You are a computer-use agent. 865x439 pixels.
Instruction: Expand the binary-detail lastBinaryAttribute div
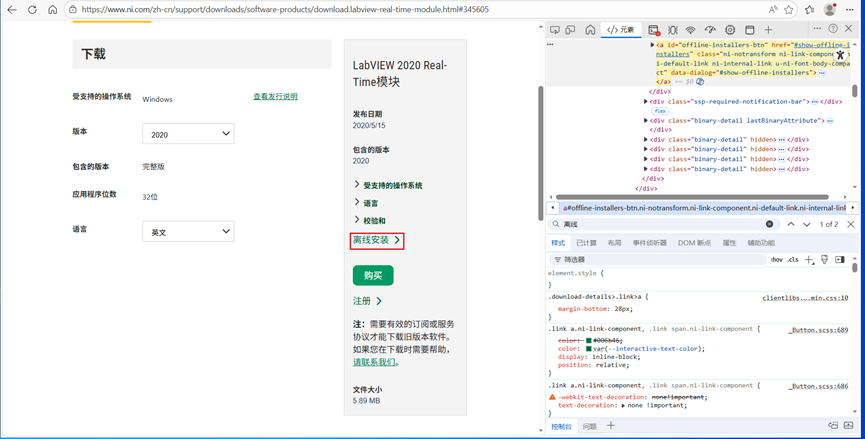646,120
